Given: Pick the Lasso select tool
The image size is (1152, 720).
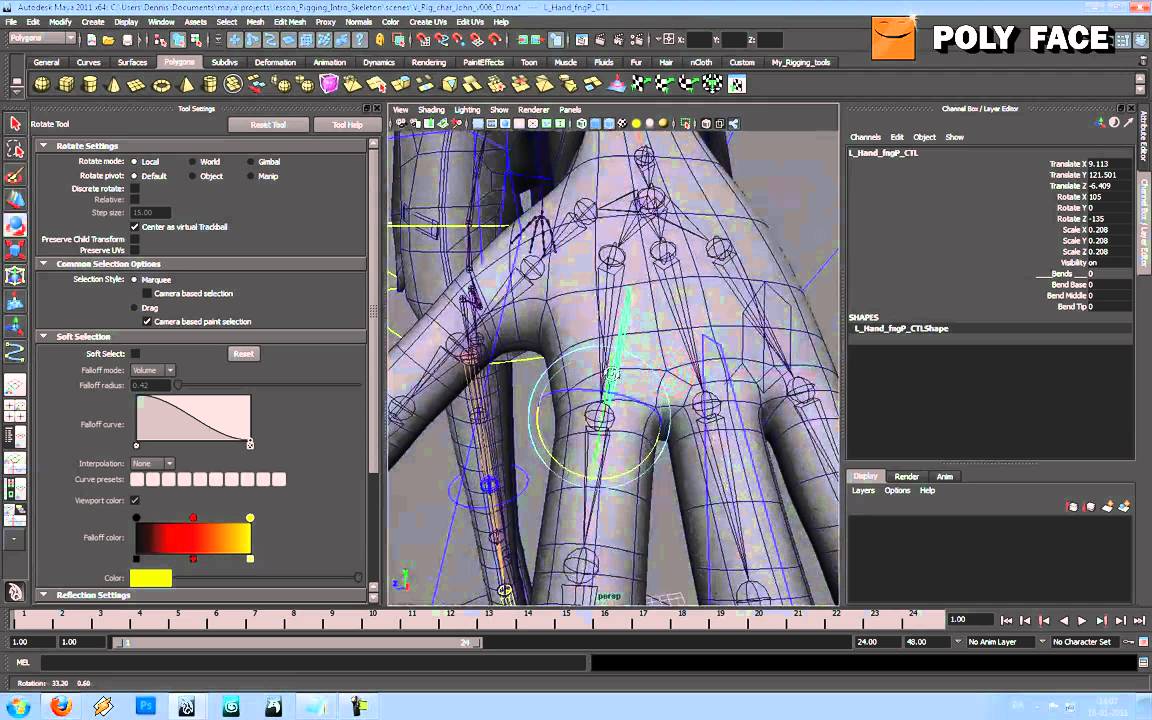Looking at the screenshot, I should 15,149.
